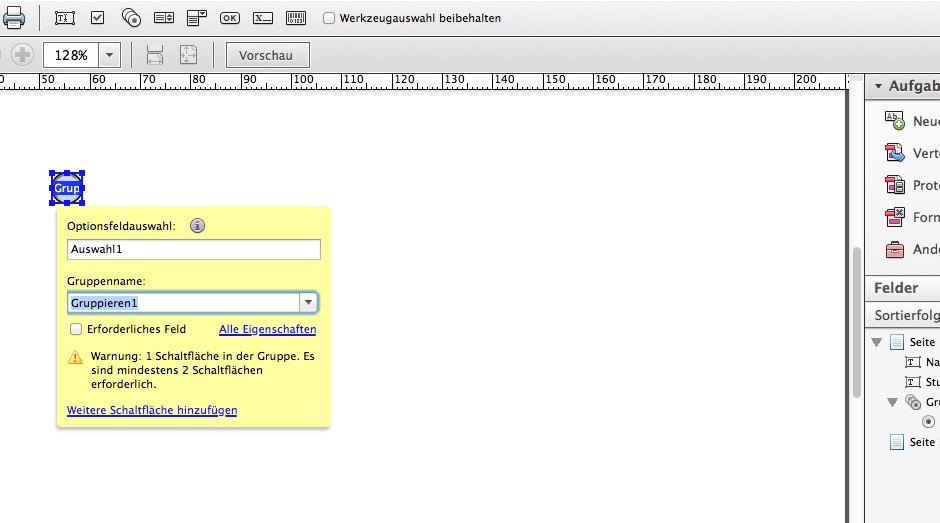940x523 pixels.
Task: Select the OK button field tool
Action: (230, 18)
